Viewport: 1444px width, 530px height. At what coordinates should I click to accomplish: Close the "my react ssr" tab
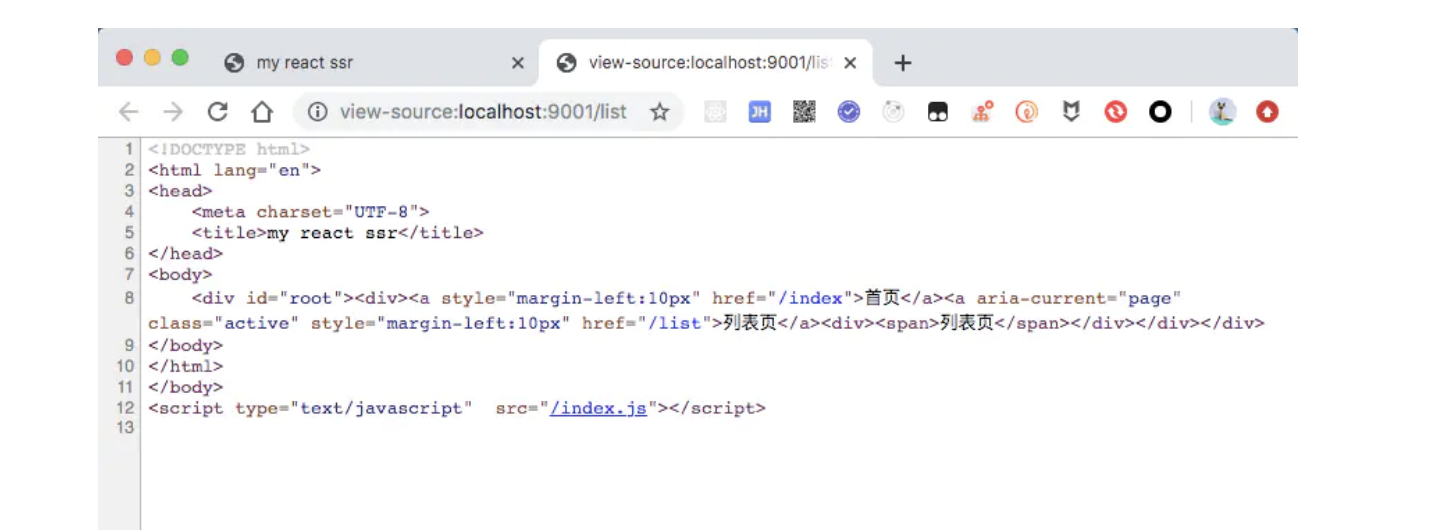[x=518, y=63]
